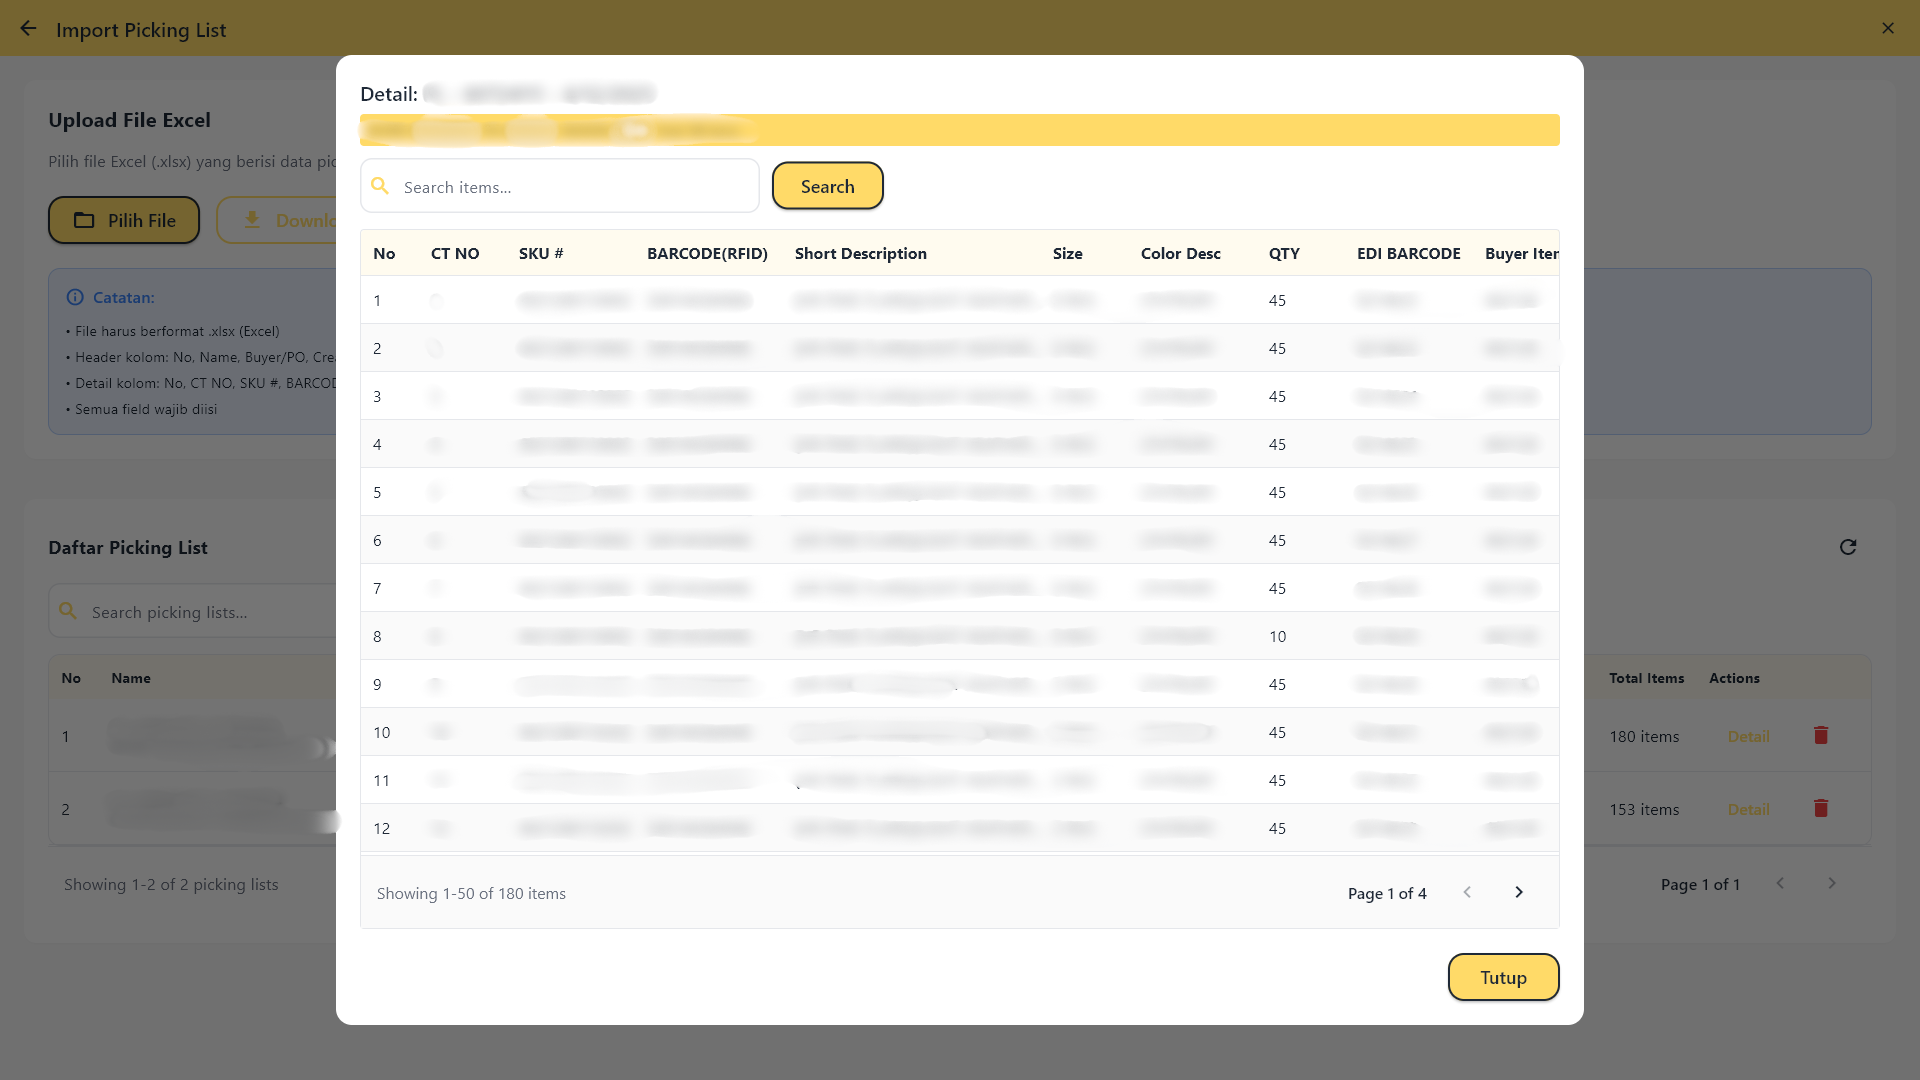Go to previous page of detail items
The width and height of the screenshot is (1920, 1080).
pyautogui.click(x=1467, y=893)
